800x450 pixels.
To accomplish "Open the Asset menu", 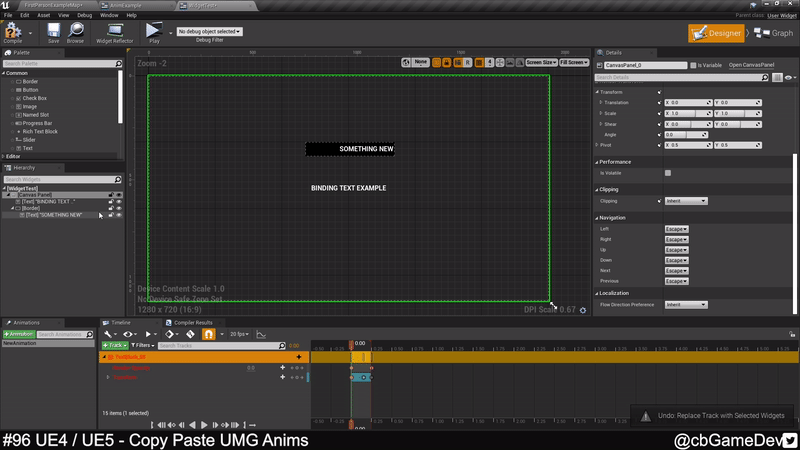I will [43, 15].
